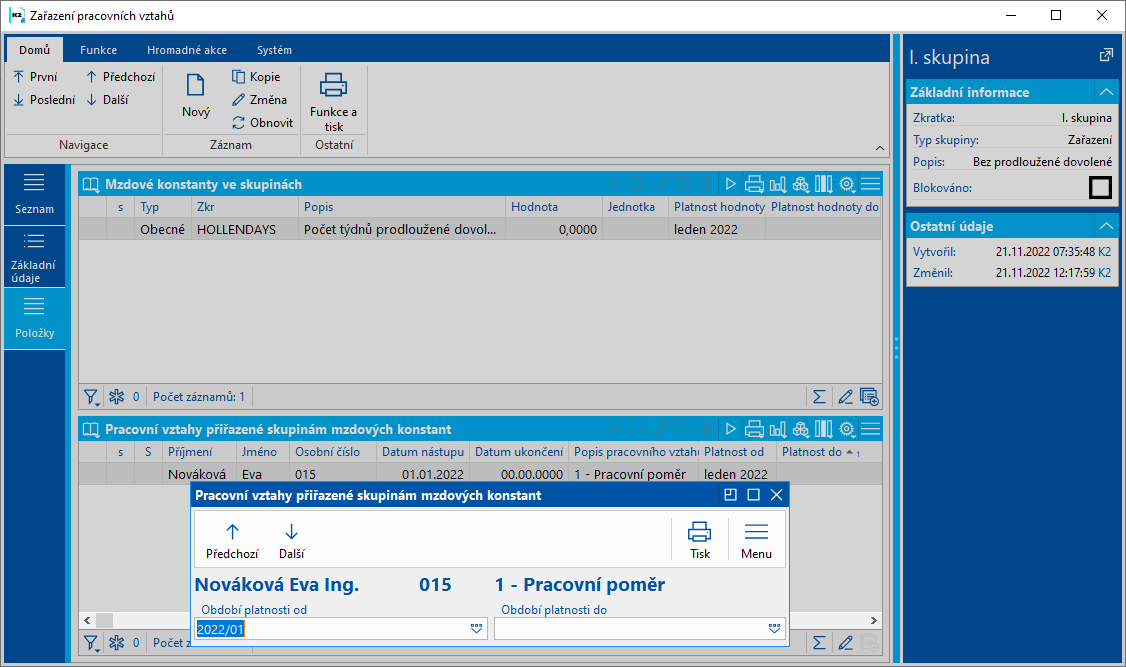This screenshot has width=1126, height=667.
Task: Click K2 link next to Vytvořil
Action: pos(1104,252)
